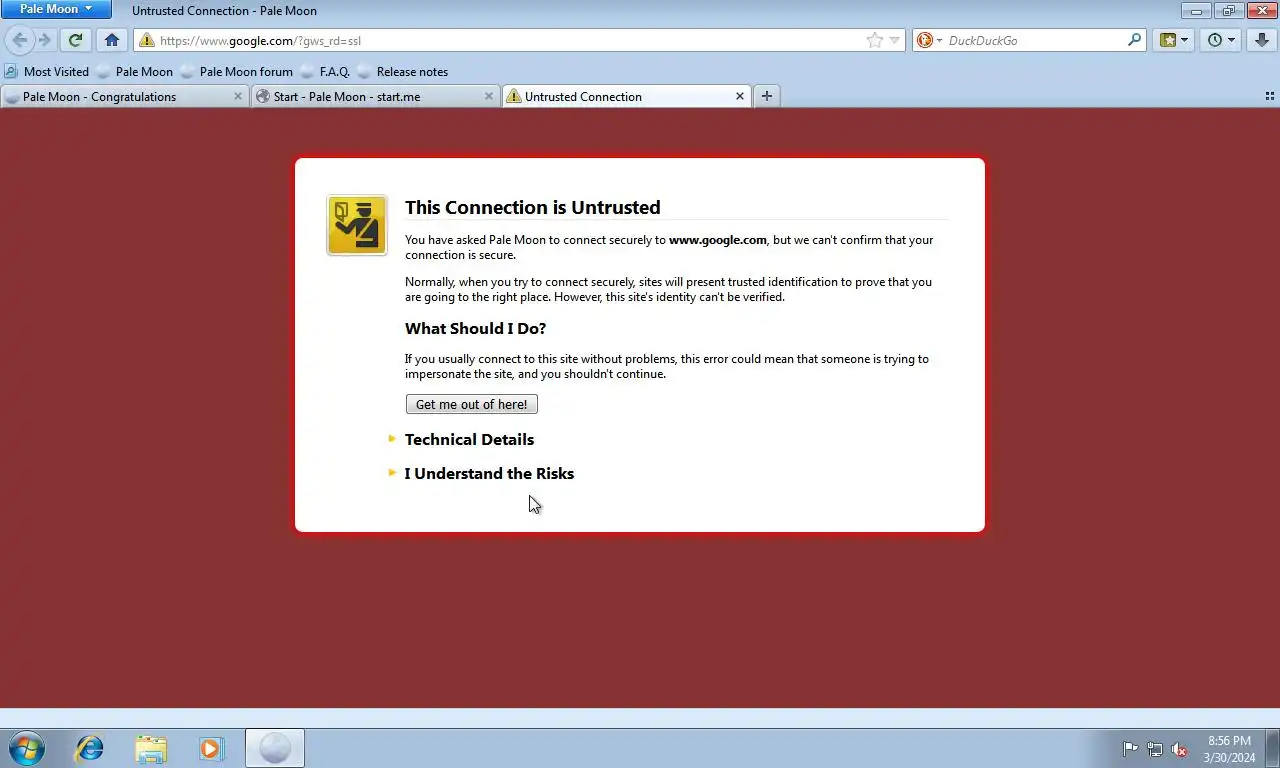Open Windows Media Player from the taskbar
1280x768 pixels.
211,748
